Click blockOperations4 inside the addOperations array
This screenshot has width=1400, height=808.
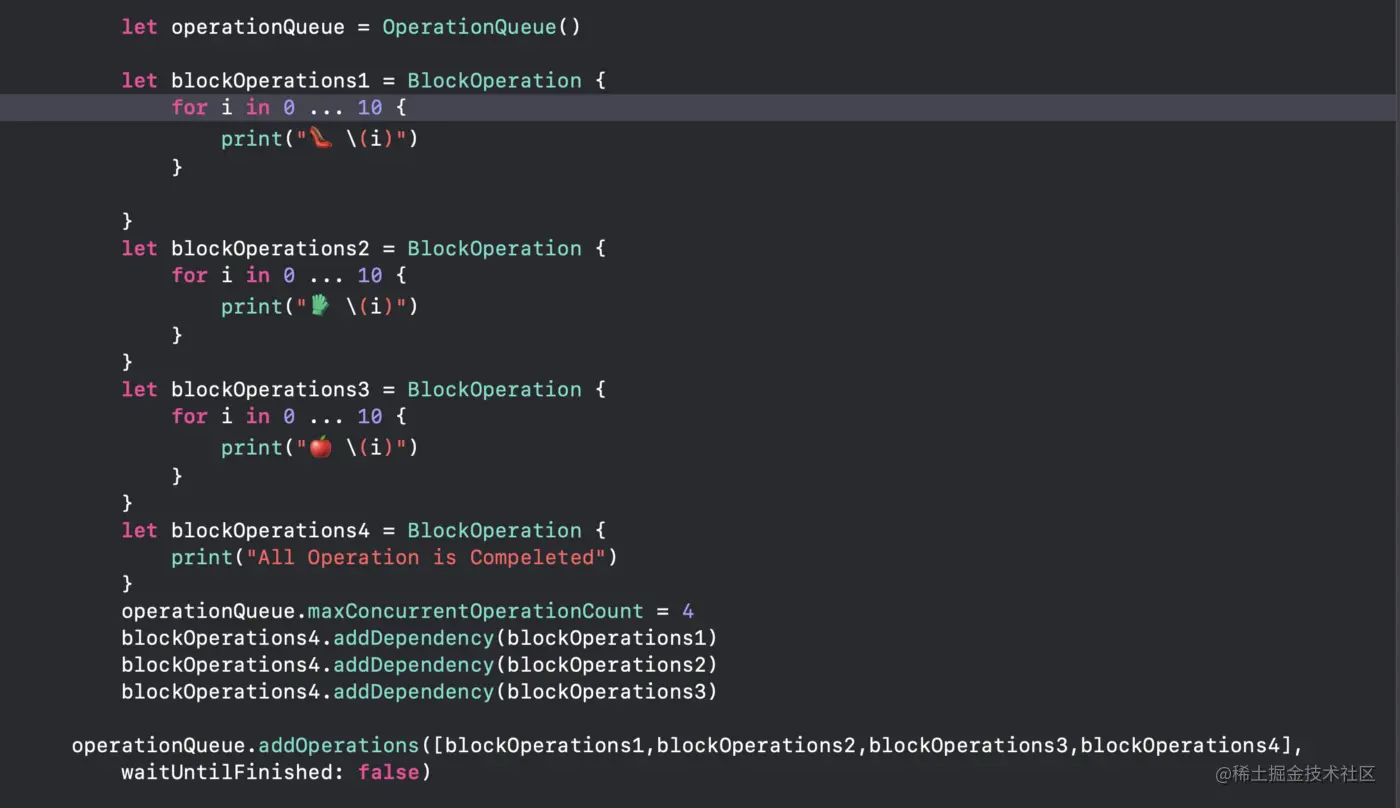tap(1179, 745)
